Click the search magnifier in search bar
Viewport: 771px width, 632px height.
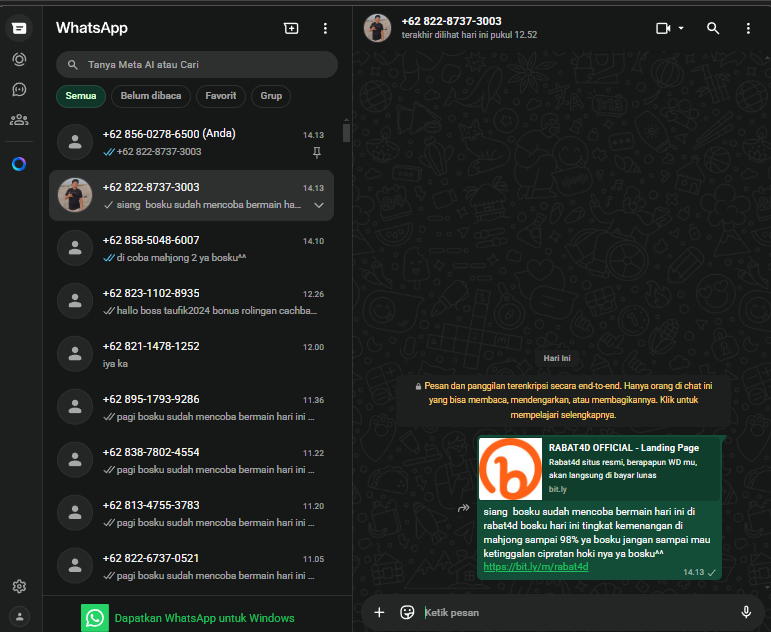point(73,64)
